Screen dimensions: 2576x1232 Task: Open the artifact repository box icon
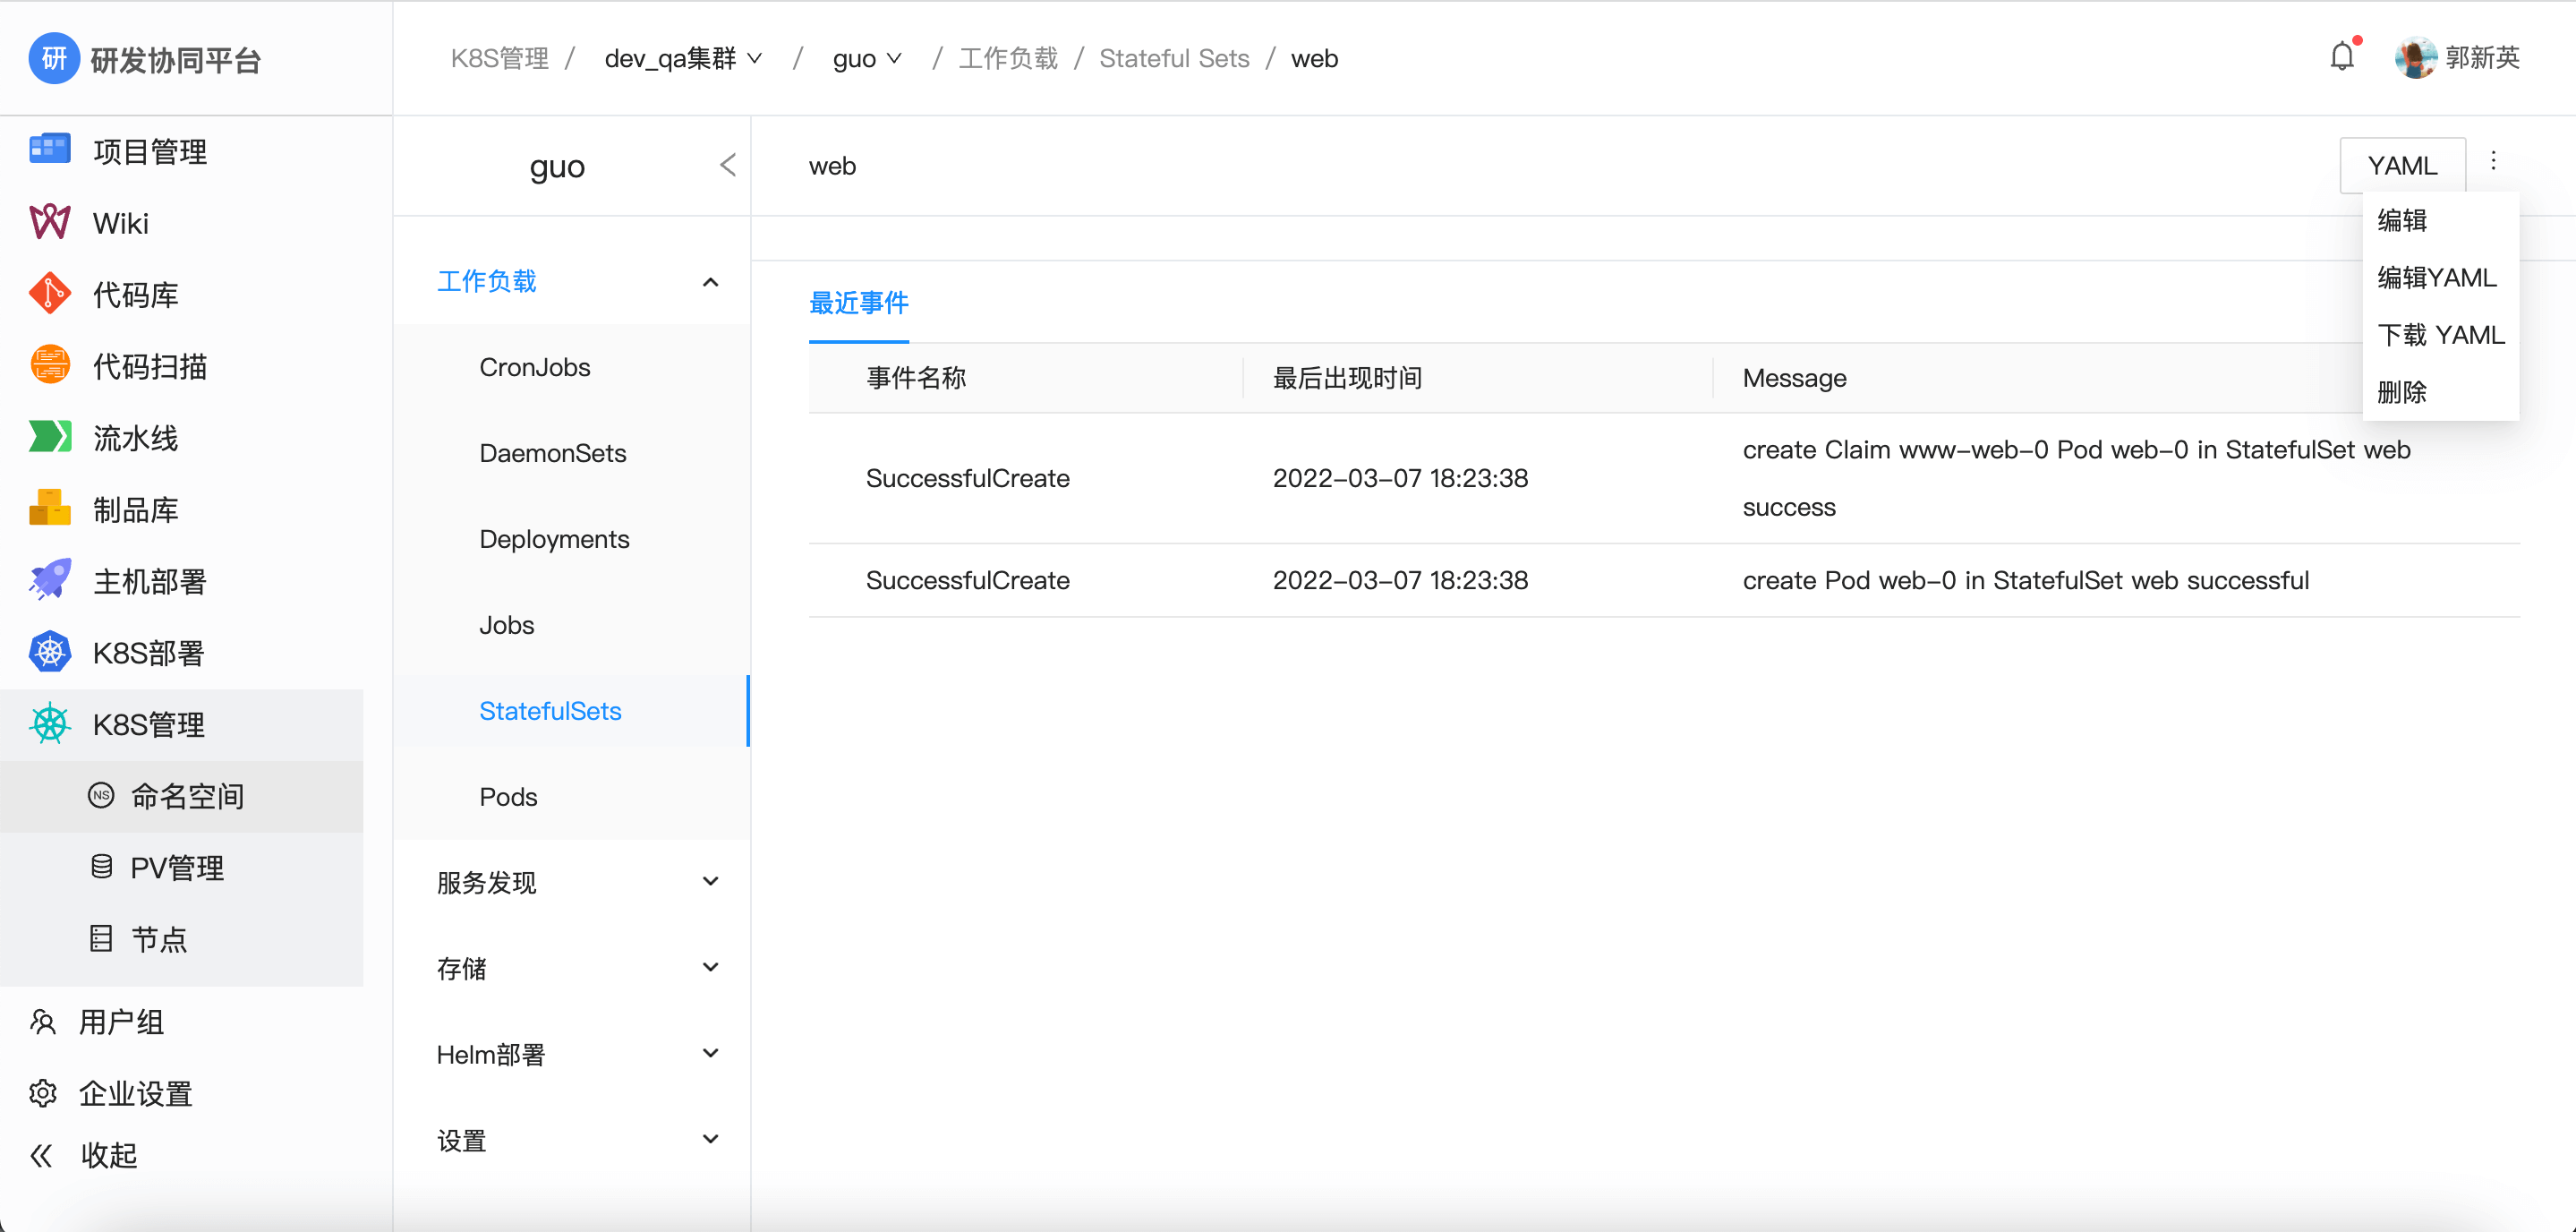49,509
